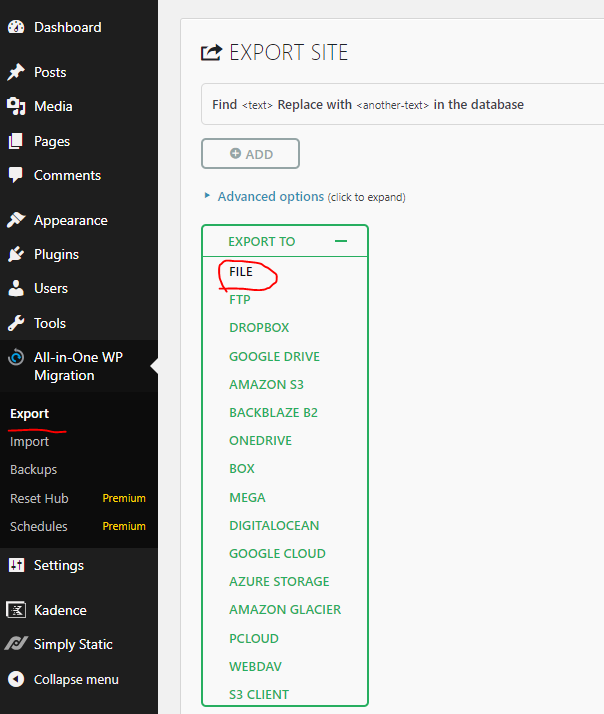Image resolution: width=604 pixels, height=714 pixels.
Task: Choose WEBDAV export option
Action: point(256,666)
